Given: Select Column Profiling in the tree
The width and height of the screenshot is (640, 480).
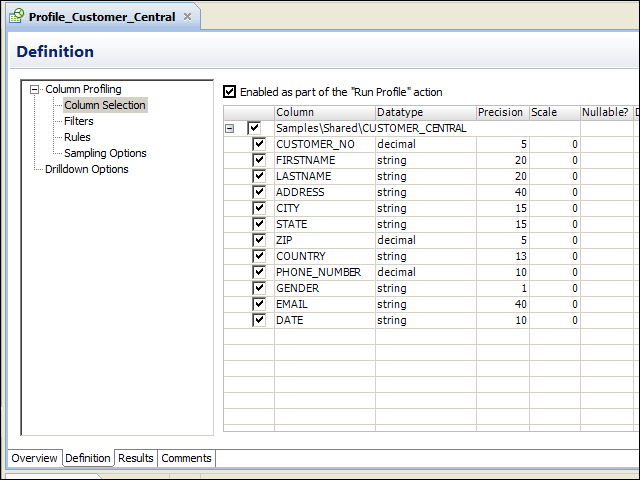Looking at the screenshot, I should point(83,89).
